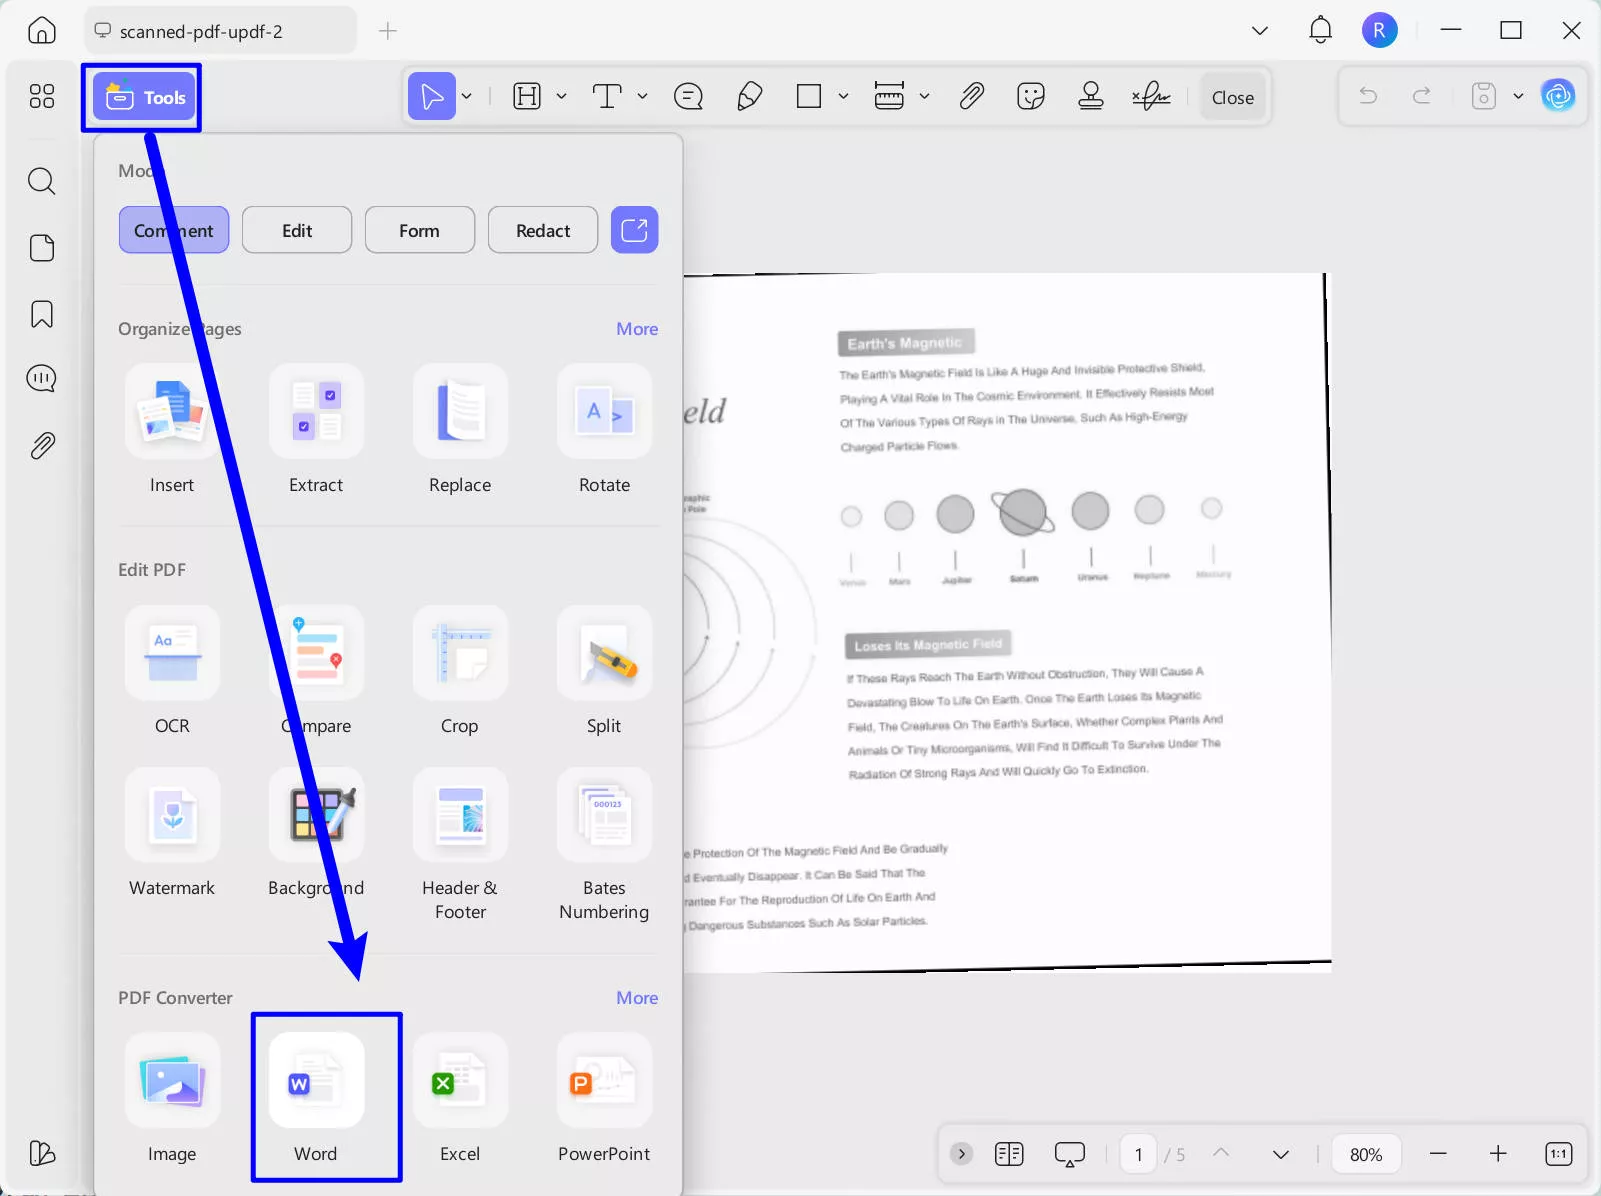
Task: Select the Rotate pages tool
Action: 603,430
